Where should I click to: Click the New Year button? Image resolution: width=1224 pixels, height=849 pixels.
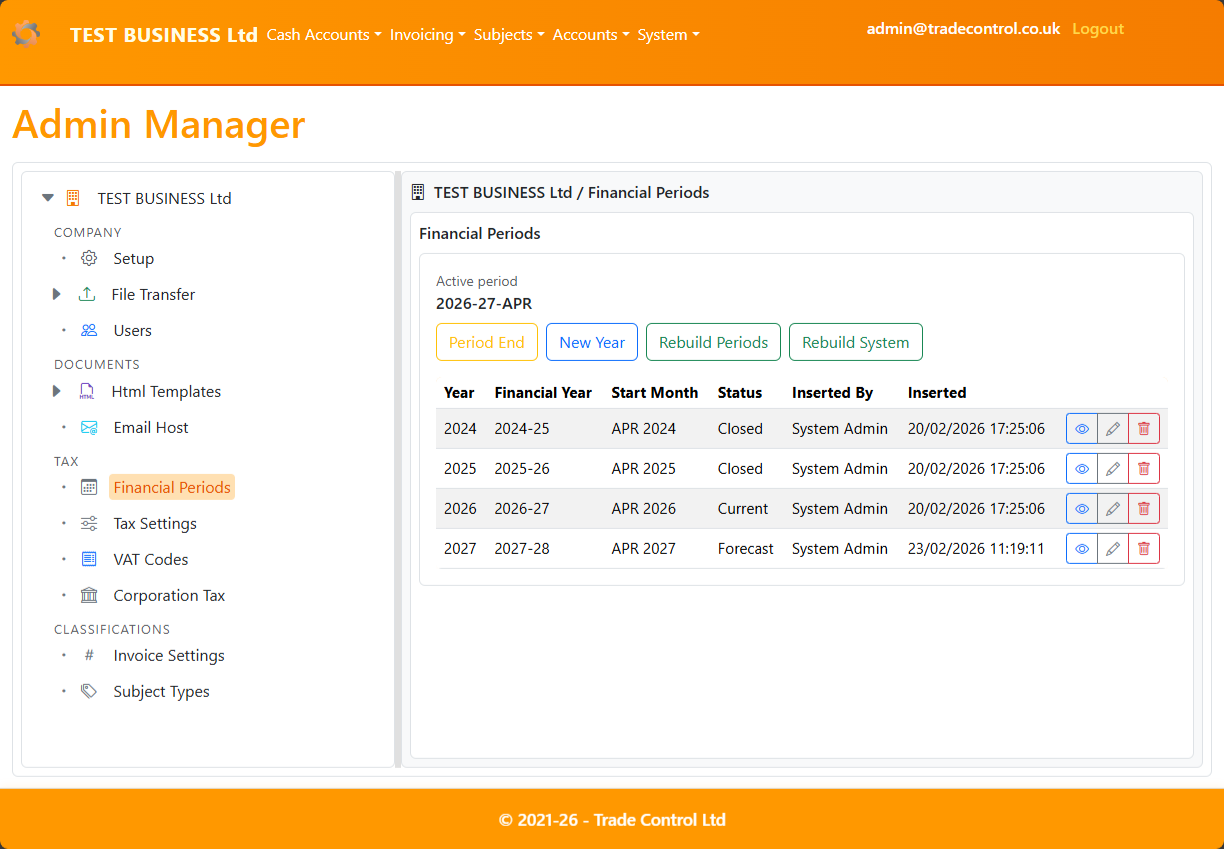pos(591,341)
